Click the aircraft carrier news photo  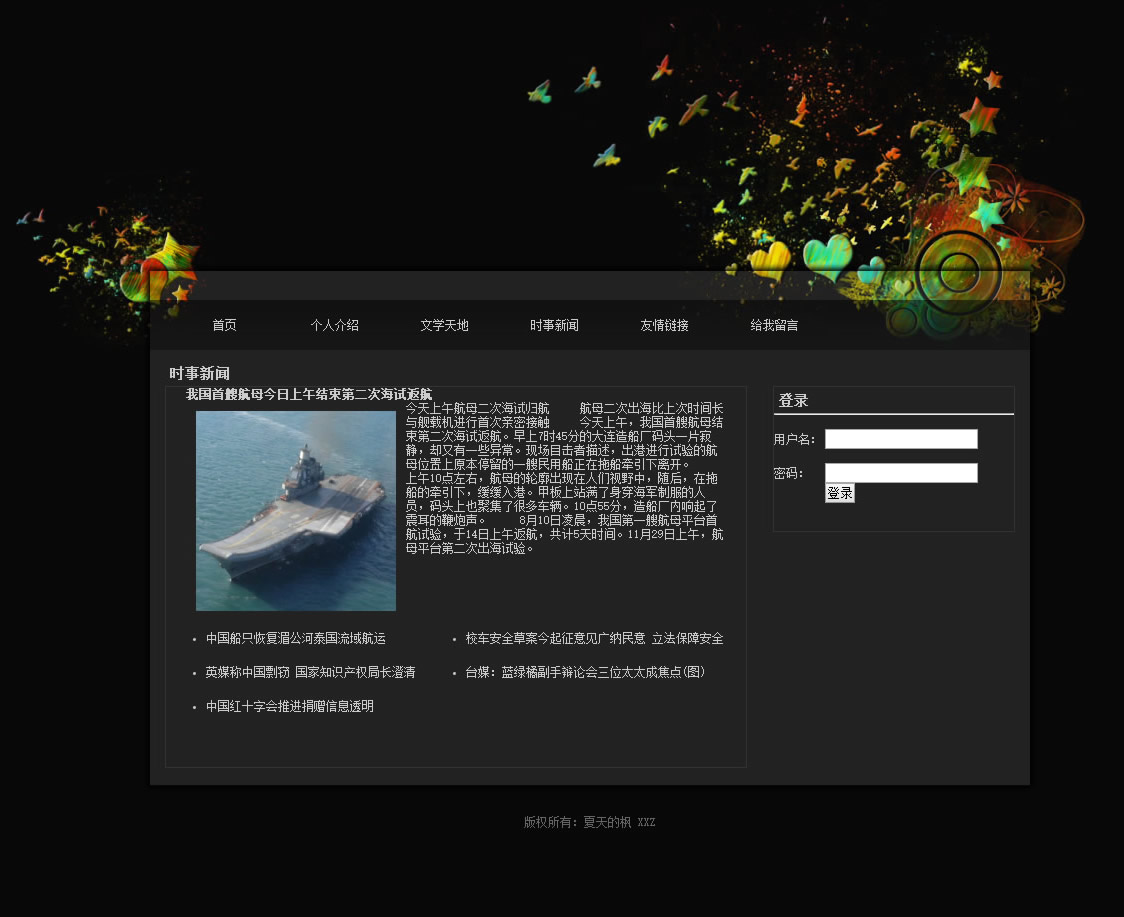pos(296,510)
